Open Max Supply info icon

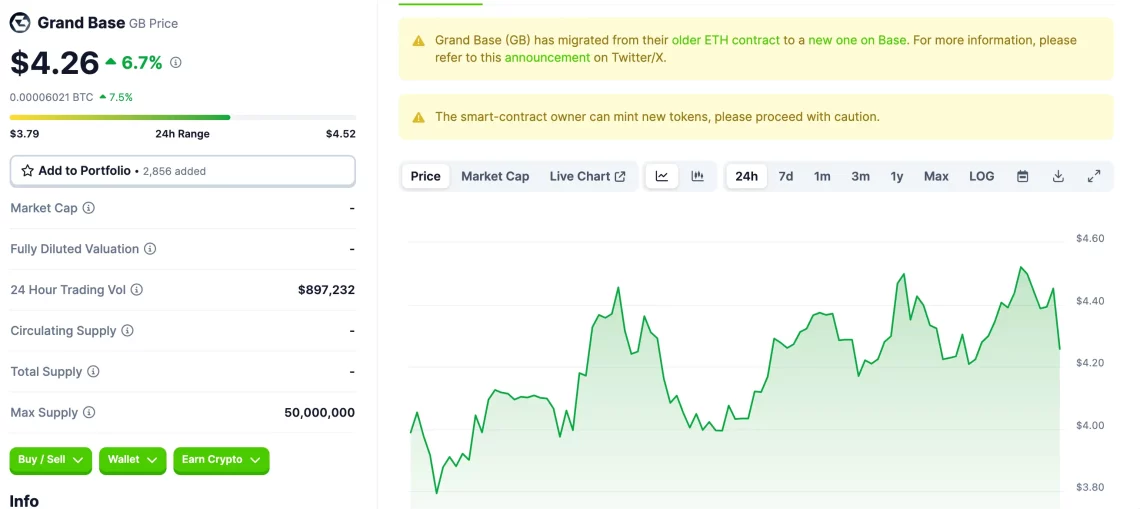tap(89, 412)
